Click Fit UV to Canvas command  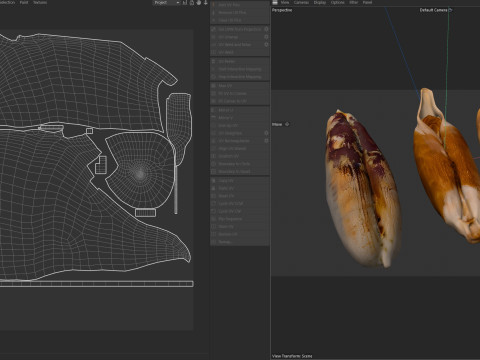pos(240,94)
